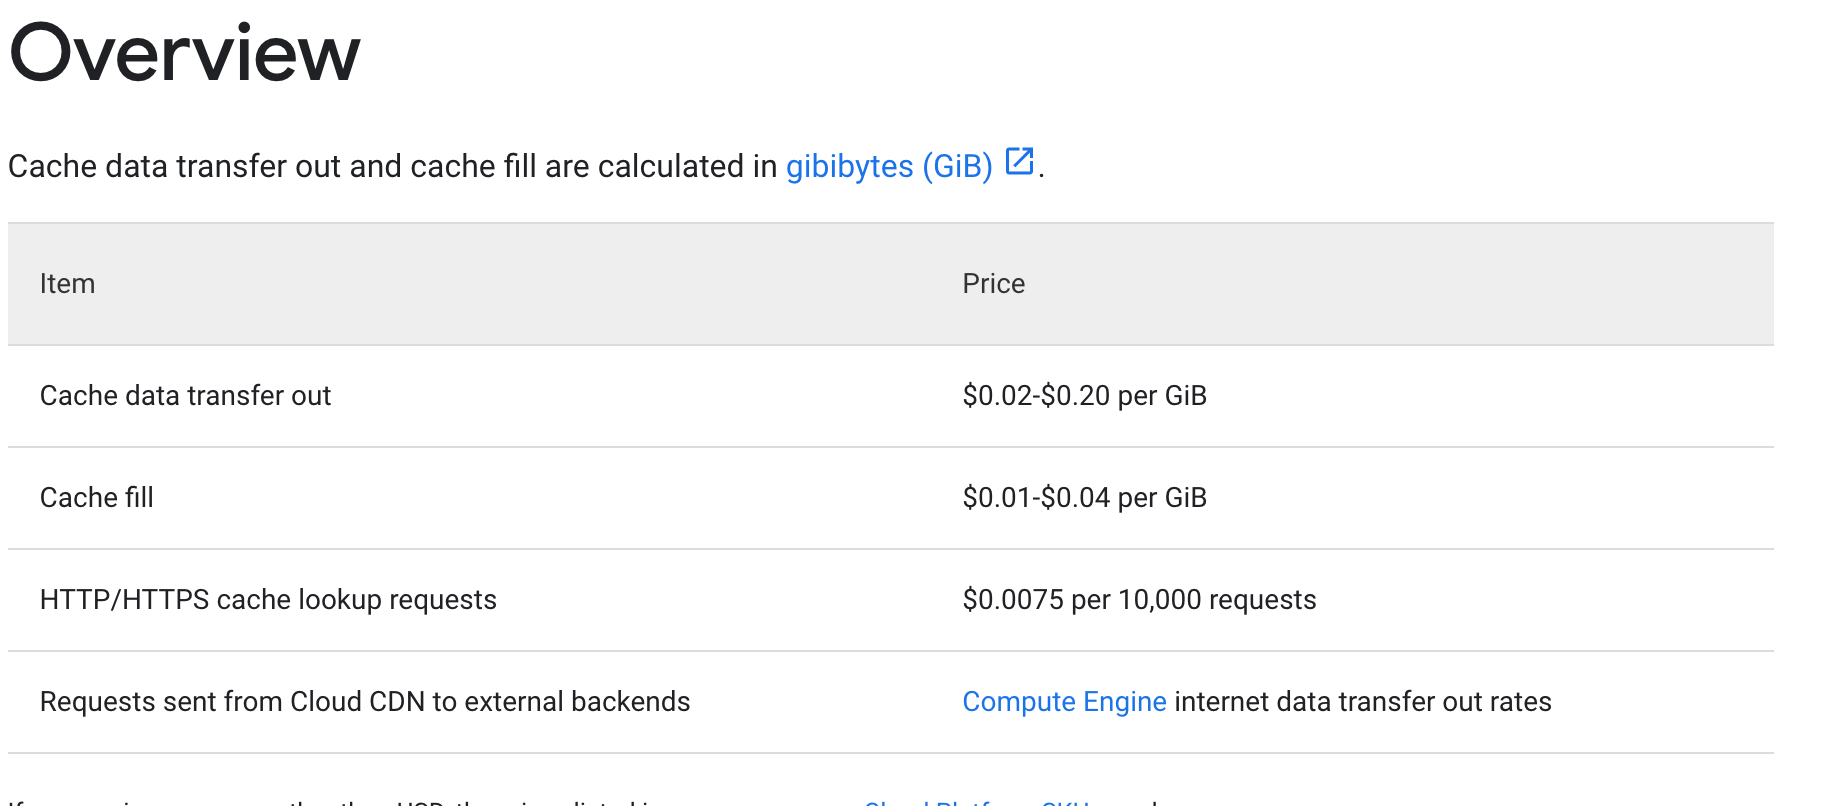Follow the Compute Engine link
This screenshot has width=1830, height=806.
(x=1064, y=702)
